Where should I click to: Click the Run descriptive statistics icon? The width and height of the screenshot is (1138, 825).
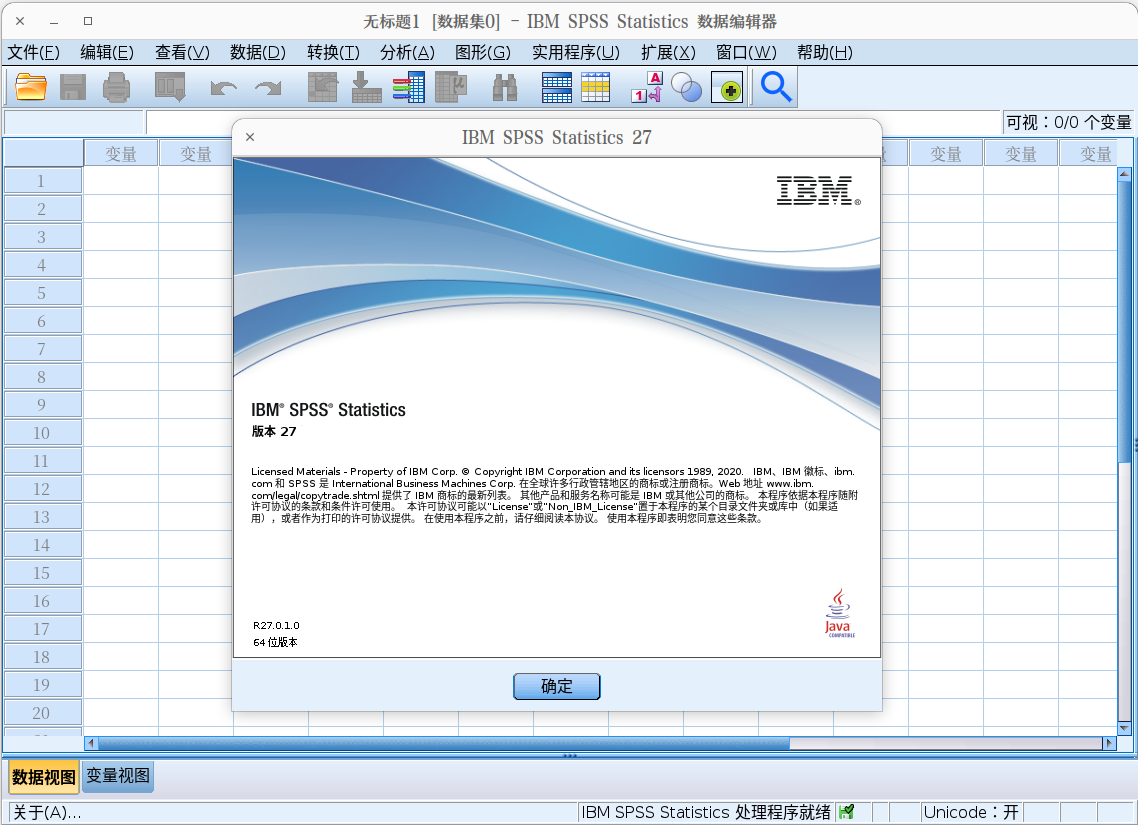[x=451, y=87]
